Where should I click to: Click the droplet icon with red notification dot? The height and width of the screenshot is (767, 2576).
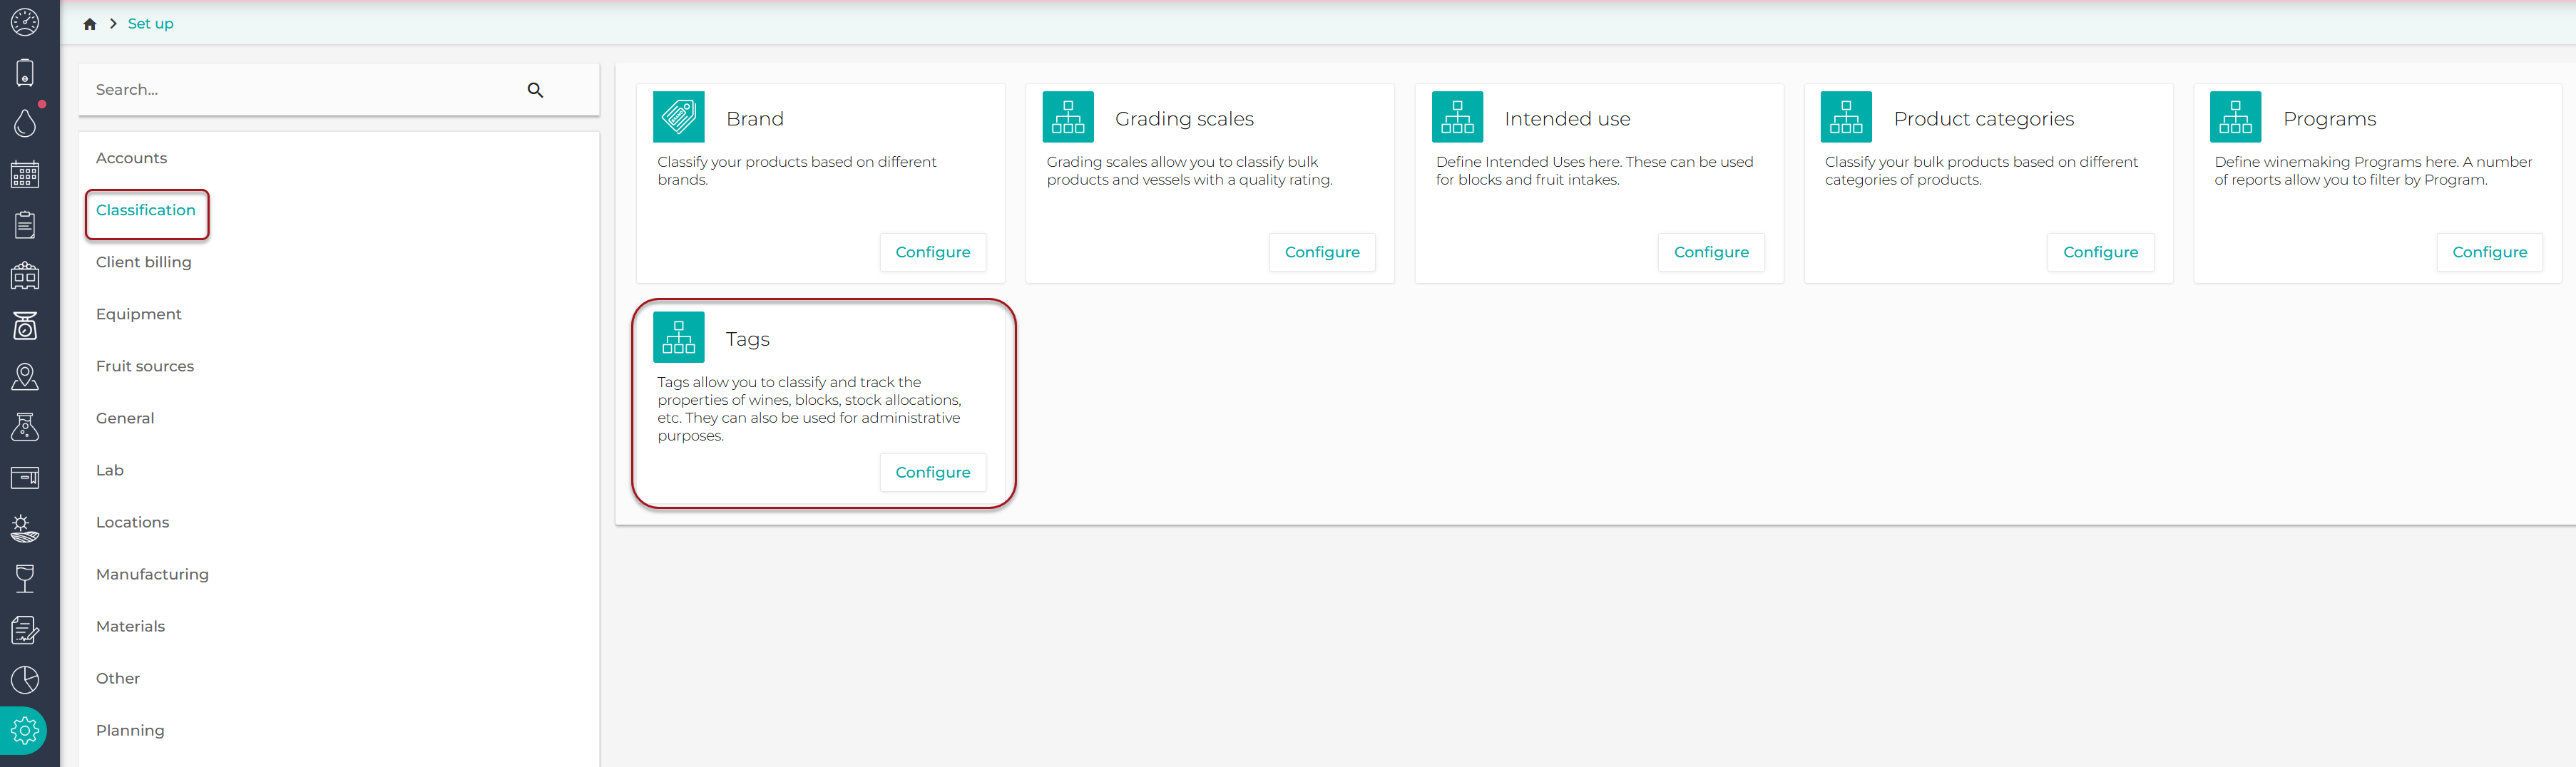click(x=25, y=123)
